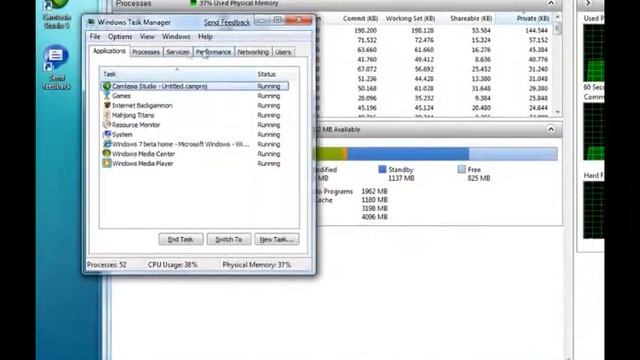Click the Windows Media Player task icon
The height and width of the screenshot is (360, 640).
pyautogui.click(x=107, y=163)
